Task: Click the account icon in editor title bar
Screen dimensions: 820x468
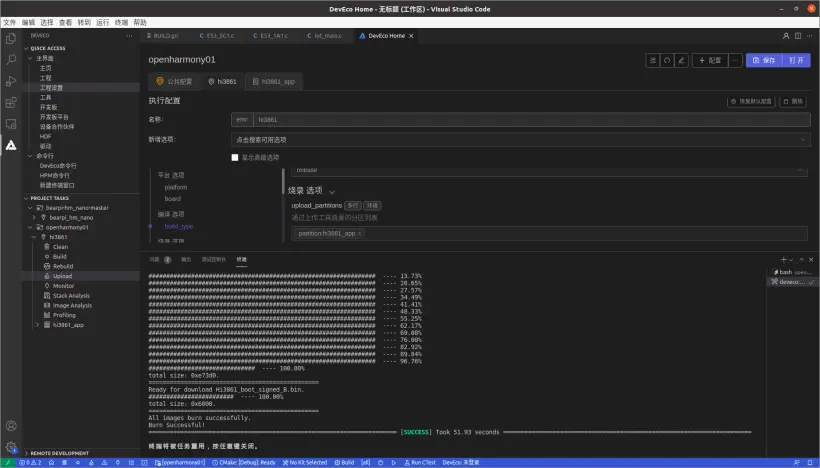Action: [x=785, y=36]
